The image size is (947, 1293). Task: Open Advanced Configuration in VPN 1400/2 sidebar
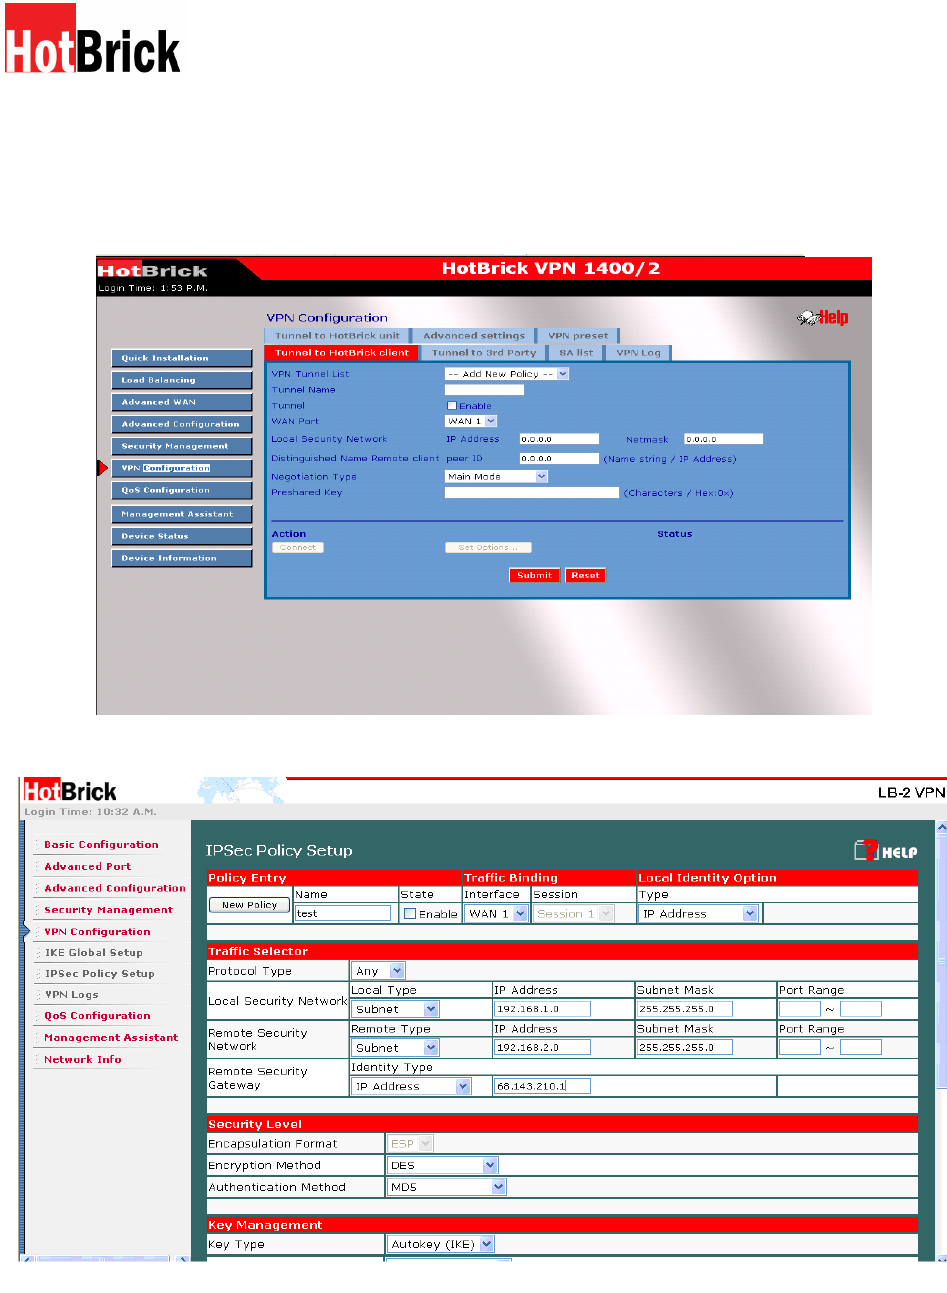[x=181, y=424]
